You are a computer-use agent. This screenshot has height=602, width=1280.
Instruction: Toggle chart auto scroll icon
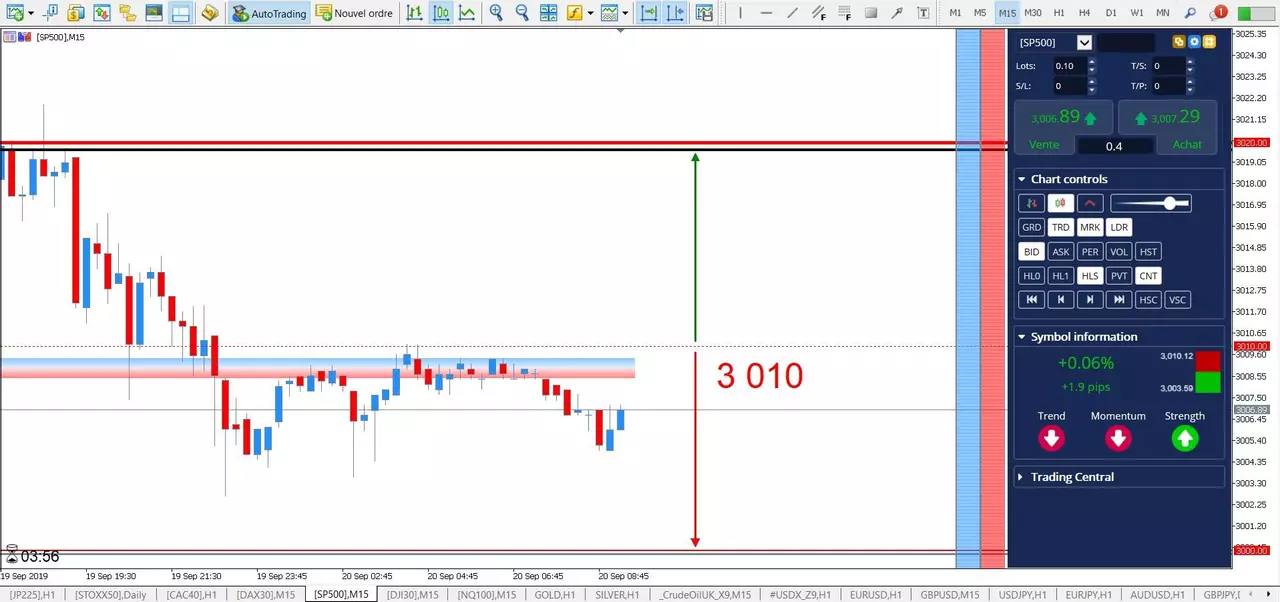click(x=649, y=13)
